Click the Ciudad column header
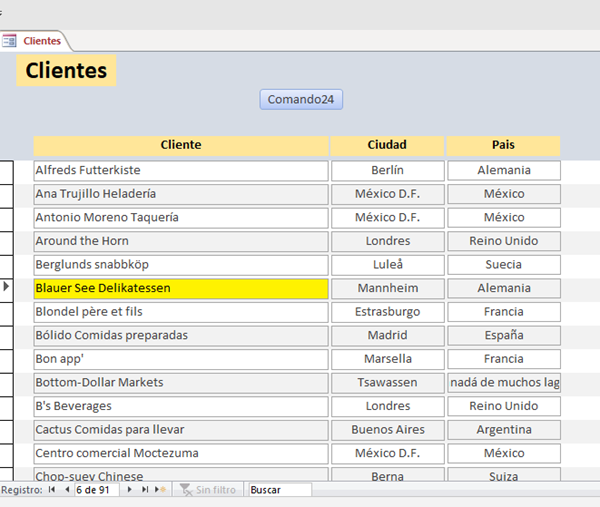The image size is (600, 507). tap(387, 145)
